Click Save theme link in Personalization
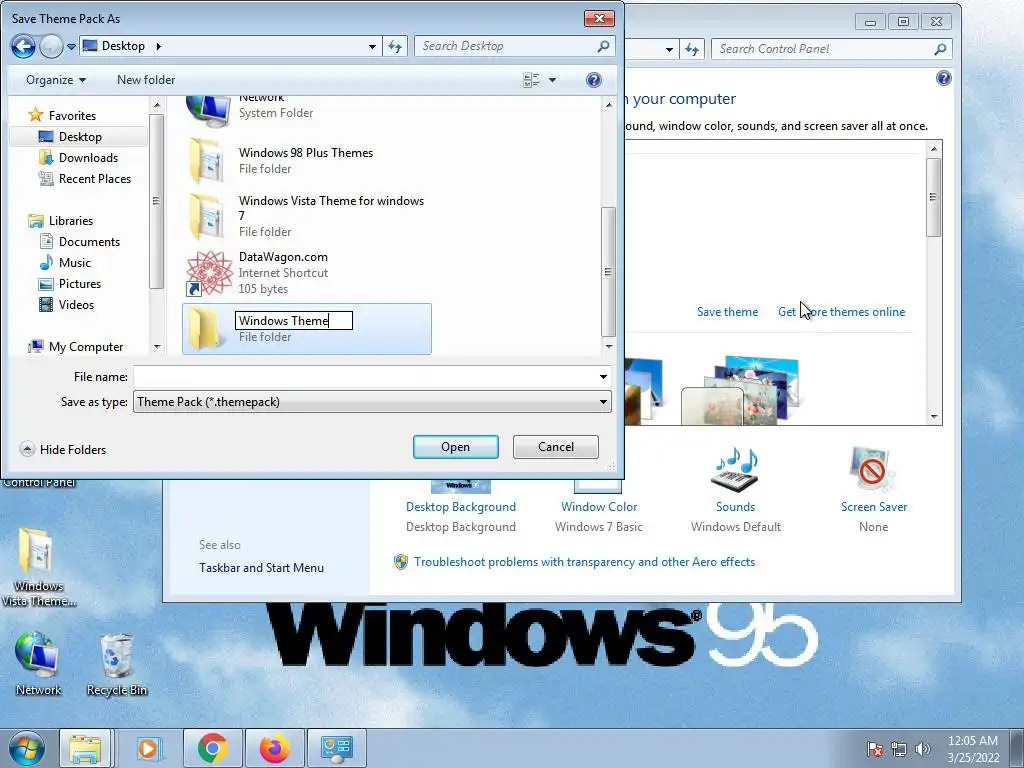 pos(728,312)
